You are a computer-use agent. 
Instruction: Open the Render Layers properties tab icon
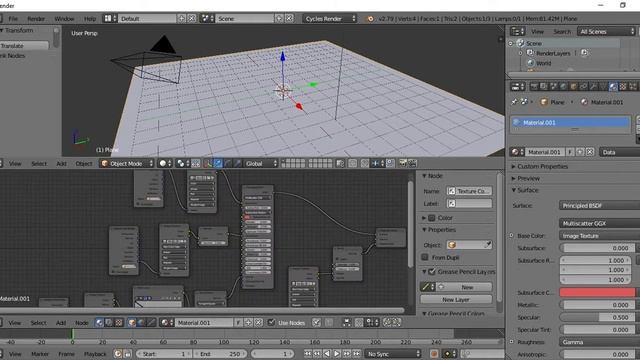tap(543, 87)
